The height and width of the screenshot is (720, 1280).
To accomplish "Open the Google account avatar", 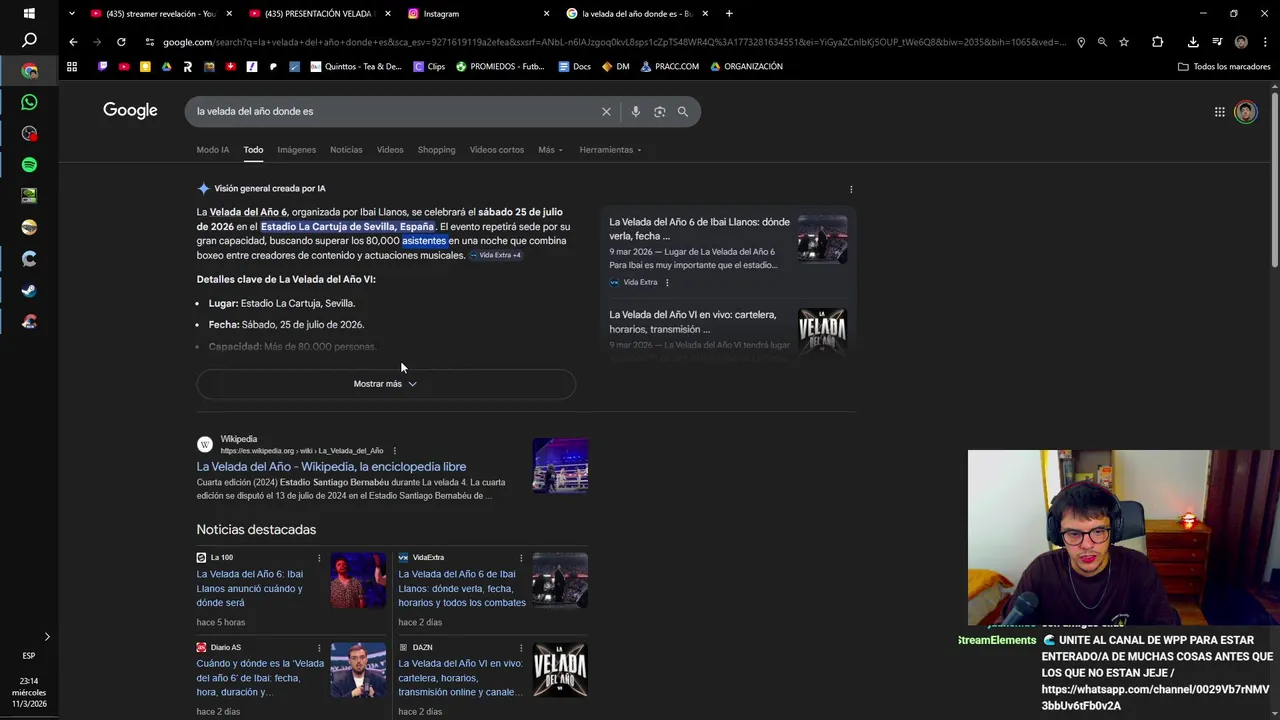I will pyautogui.click(x=1245, y=112).
